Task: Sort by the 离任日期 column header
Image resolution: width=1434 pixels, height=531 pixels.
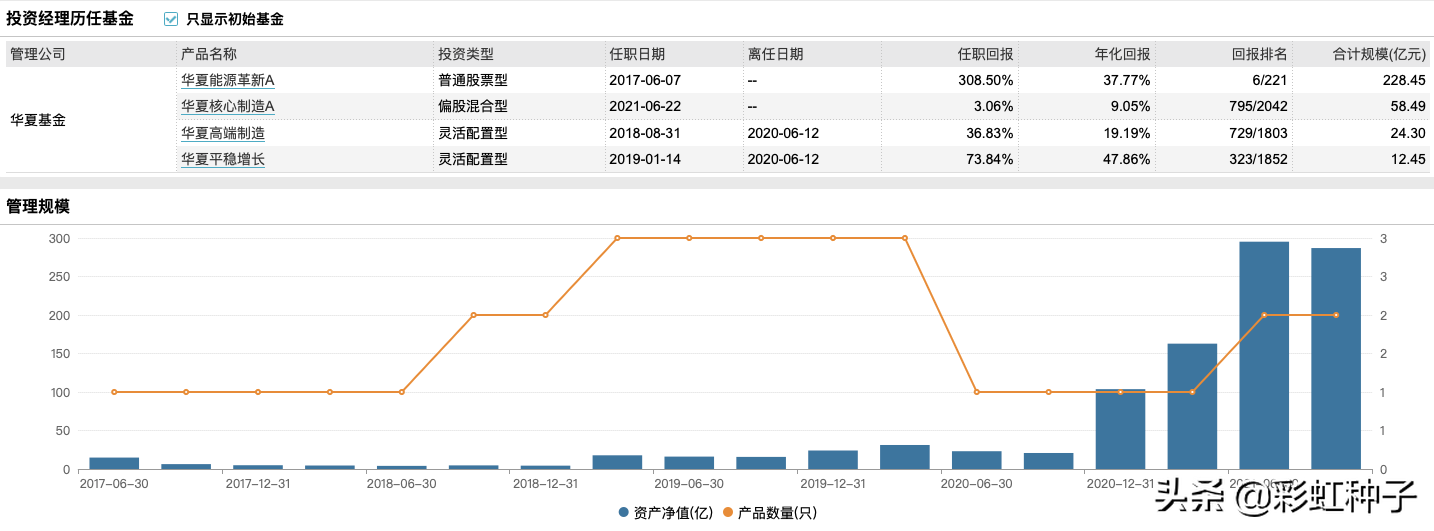Action: pyautogui.click(x=775, y=54)
